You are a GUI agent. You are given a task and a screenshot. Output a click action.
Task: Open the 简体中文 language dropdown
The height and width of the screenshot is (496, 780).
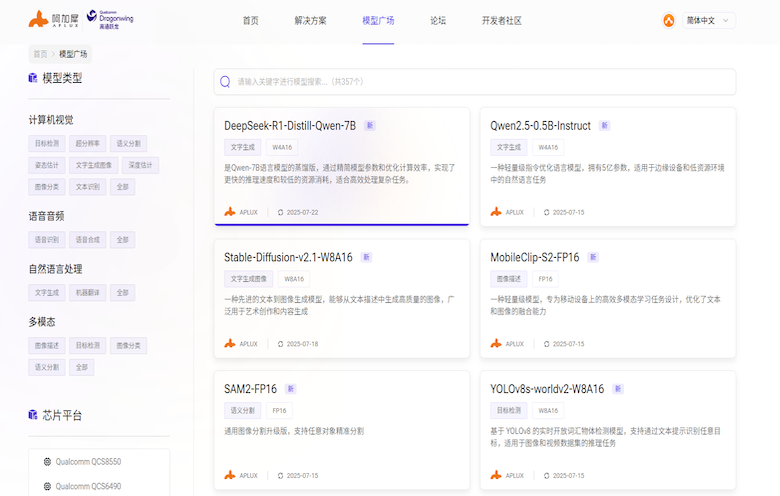[708, 20]
